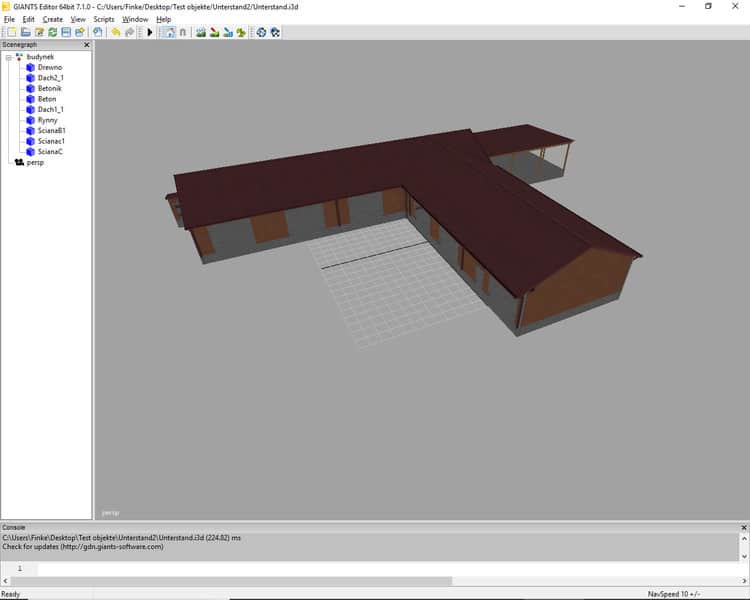Collapse the budynek tree node
The height and width of the screenshot is (600, 750).
[8, 57]
